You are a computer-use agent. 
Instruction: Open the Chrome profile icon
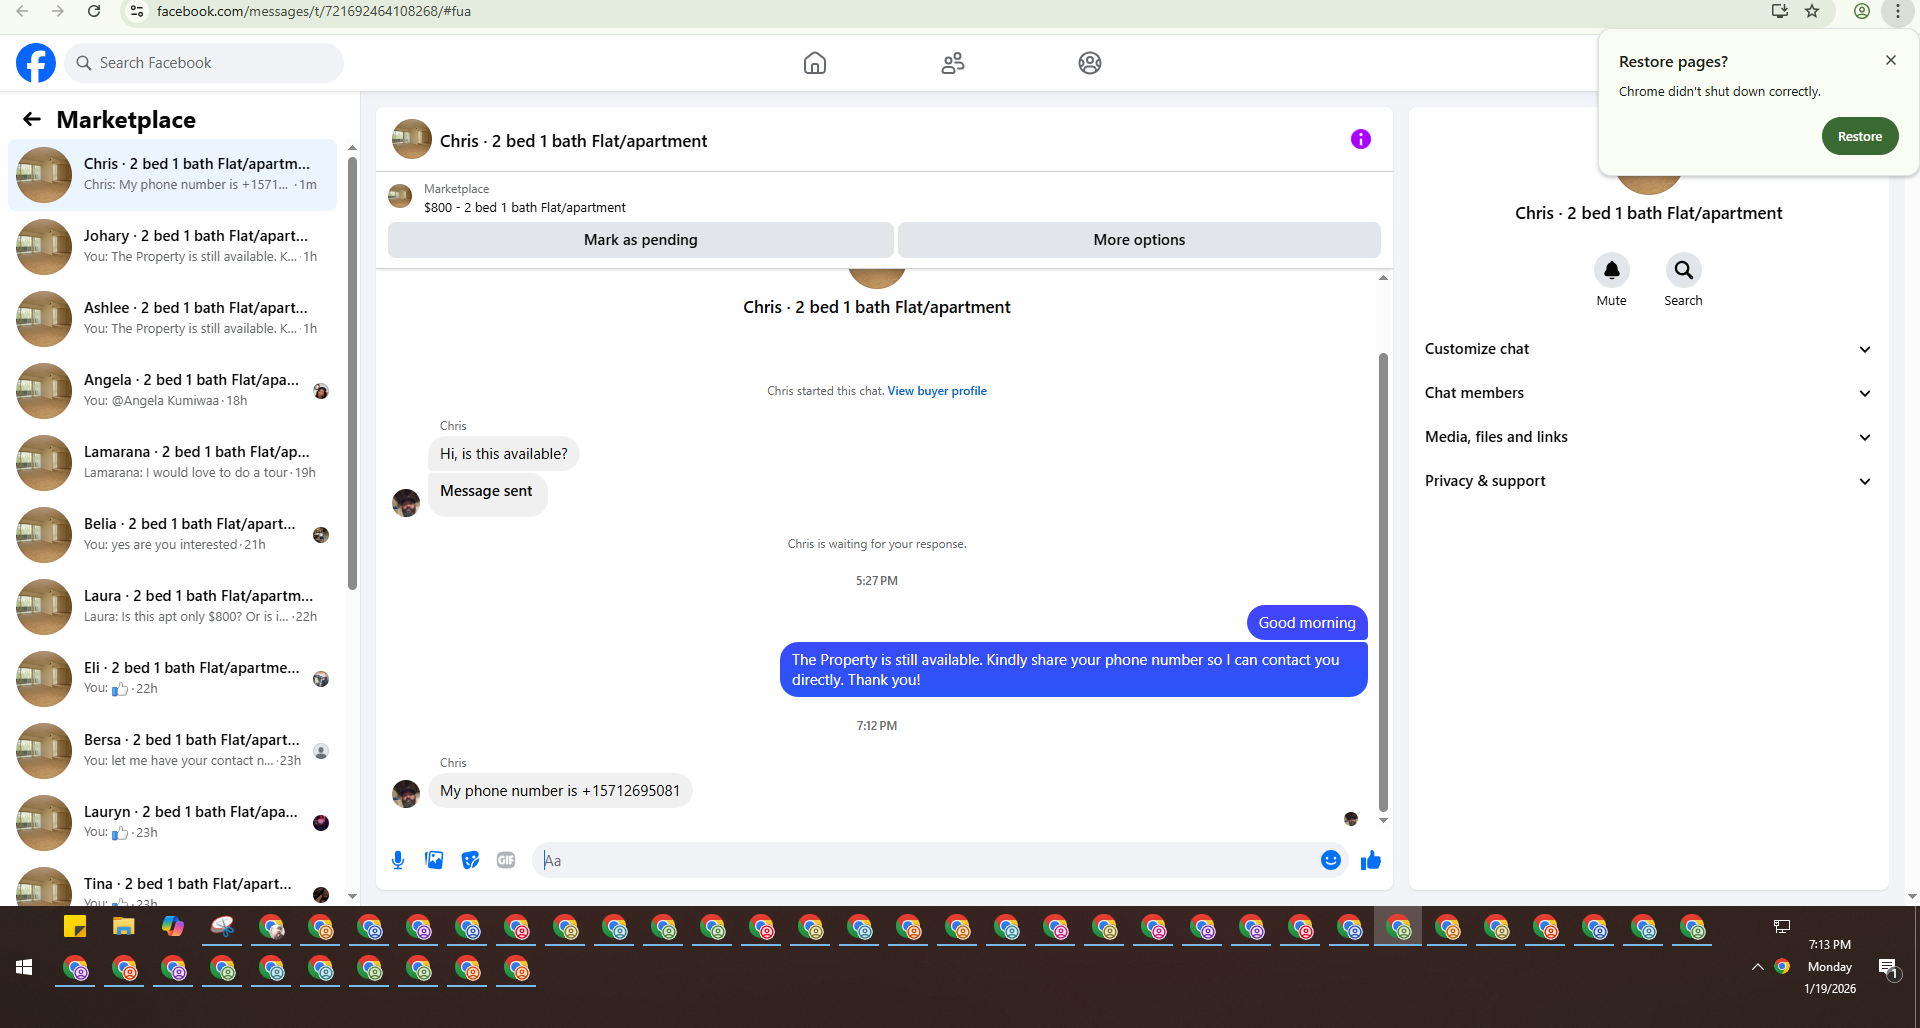[x=1862, y=11]
